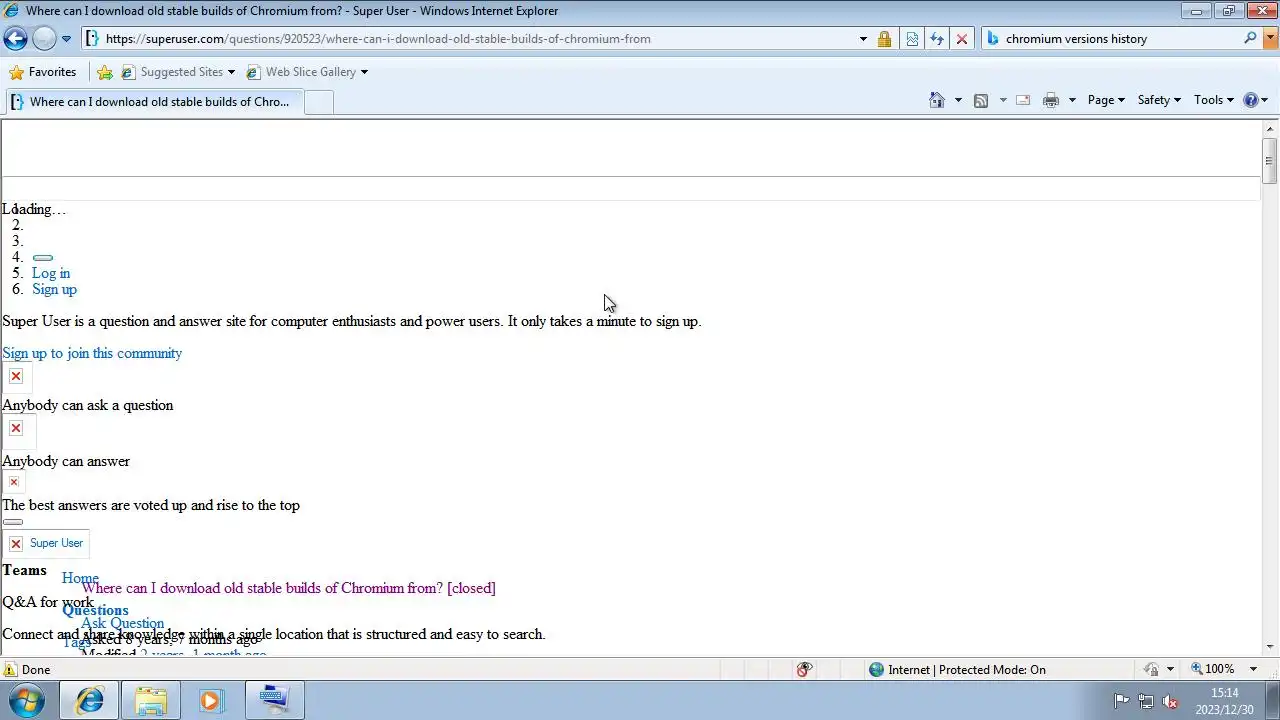This screenshot has width=1280, height=720.
Task: Click the Forward navigation arrow button
Action: pos(44,39)
